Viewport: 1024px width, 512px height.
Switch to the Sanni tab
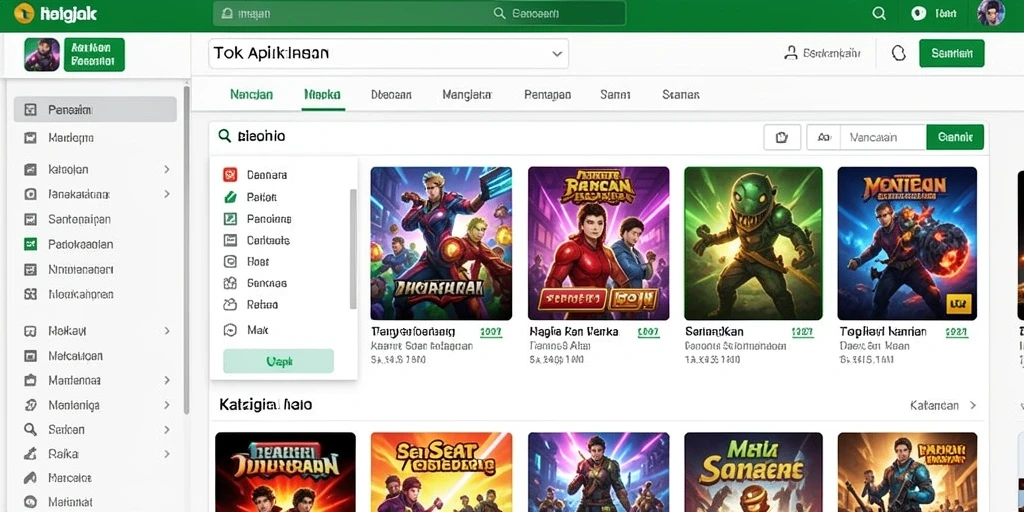[x=615, y=95]
